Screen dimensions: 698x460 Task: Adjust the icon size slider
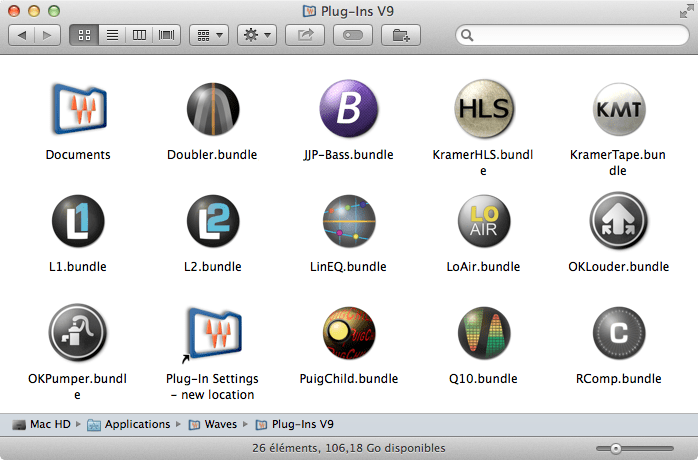coord(616,448)
